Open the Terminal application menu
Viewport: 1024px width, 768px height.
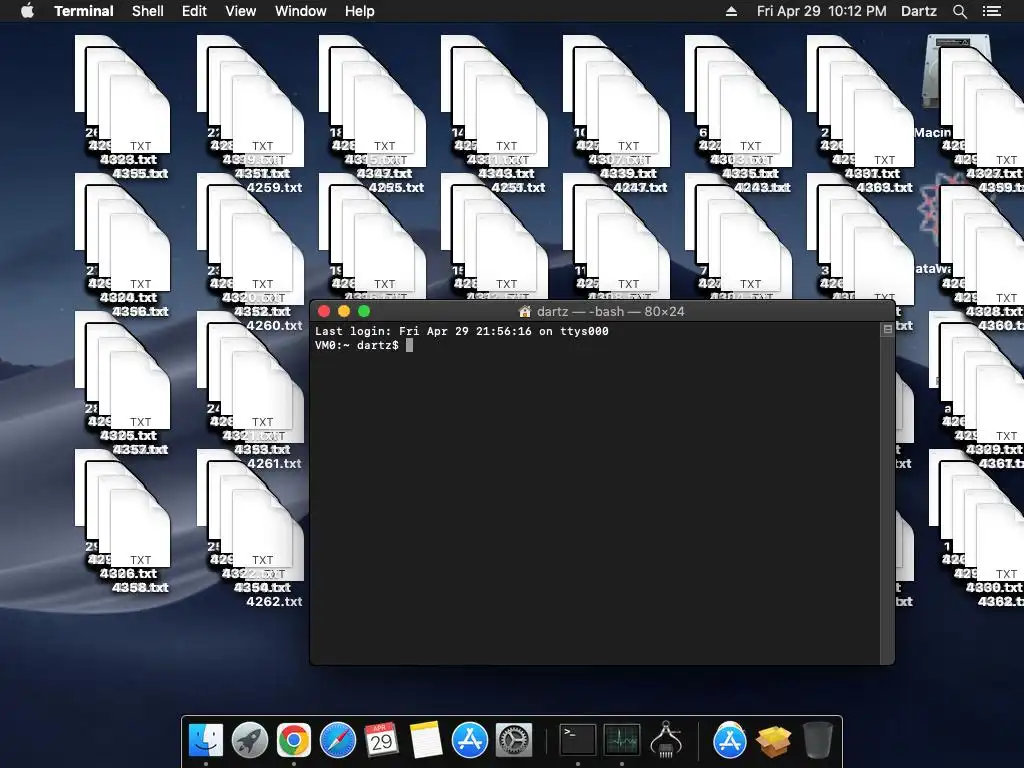pos(84,11)
